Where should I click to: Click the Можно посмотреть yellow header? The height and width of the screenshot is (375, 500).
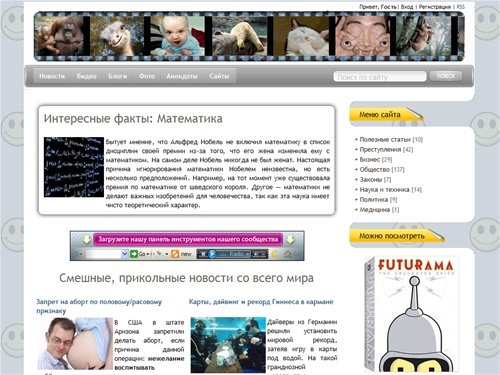[x=397, y=236]
